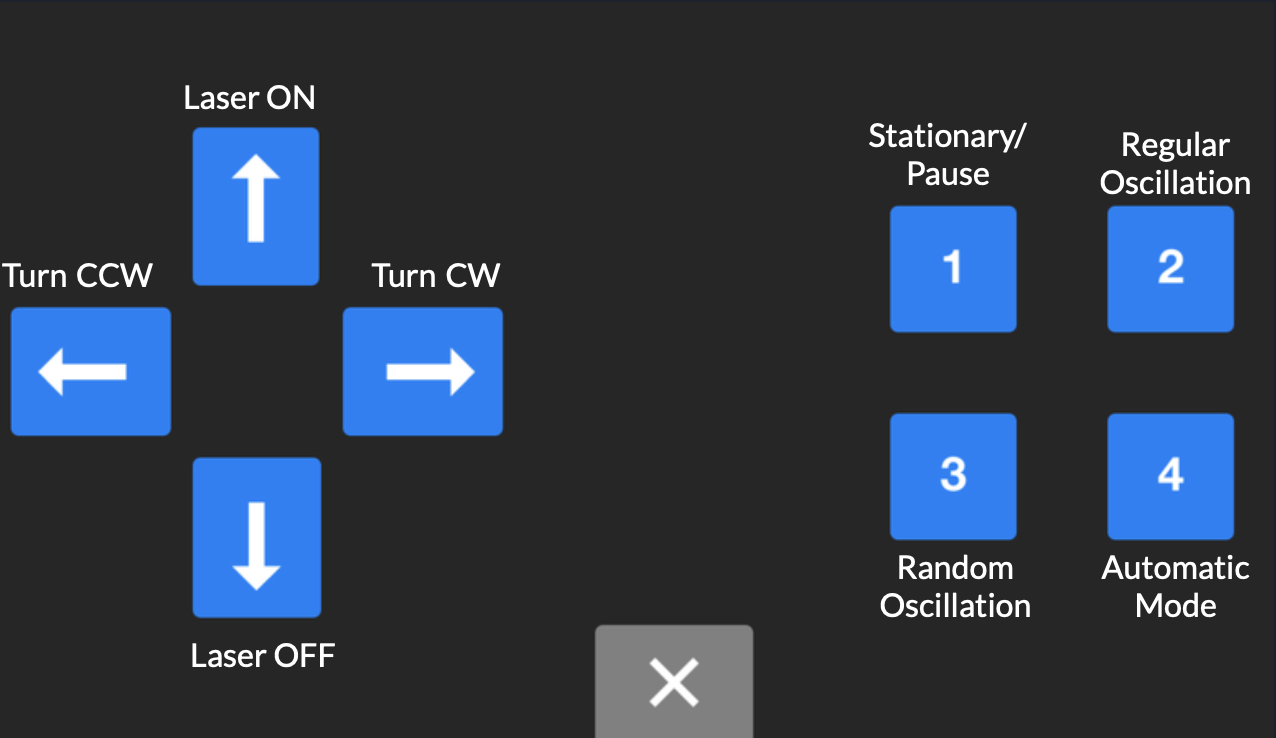Click the up arrow to turn laser on
The width and height of the screenshot is (1276, 738).
255,206
